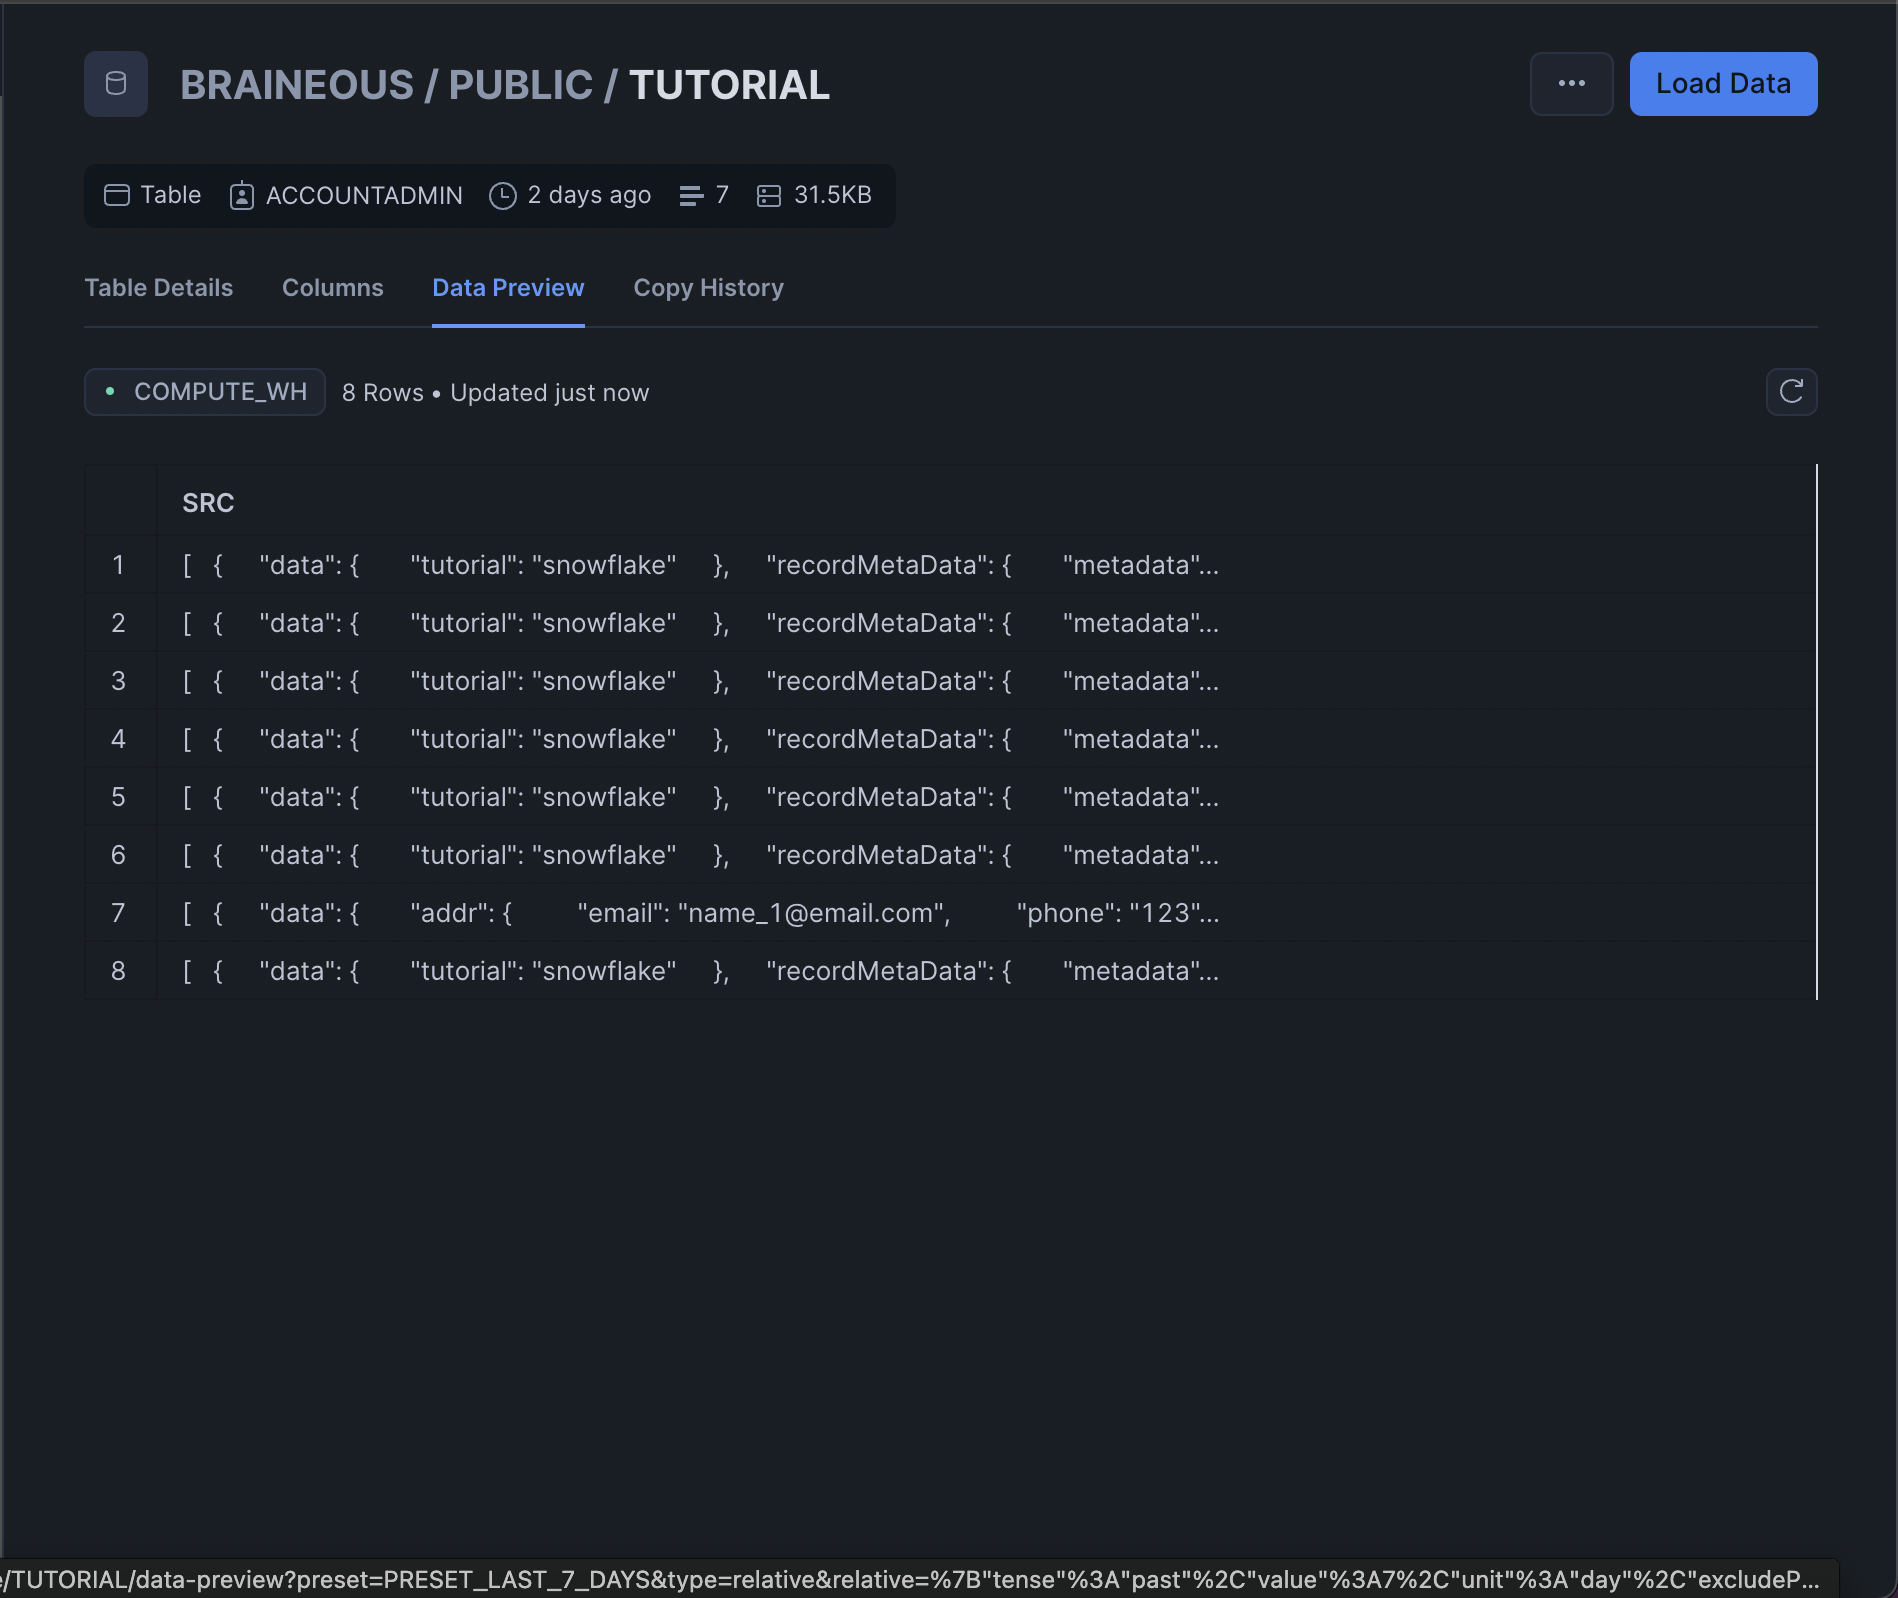This screenshot has width=1898, height=1598.
Task: Select the SRC cell in row 5
Action: [986, 797]
